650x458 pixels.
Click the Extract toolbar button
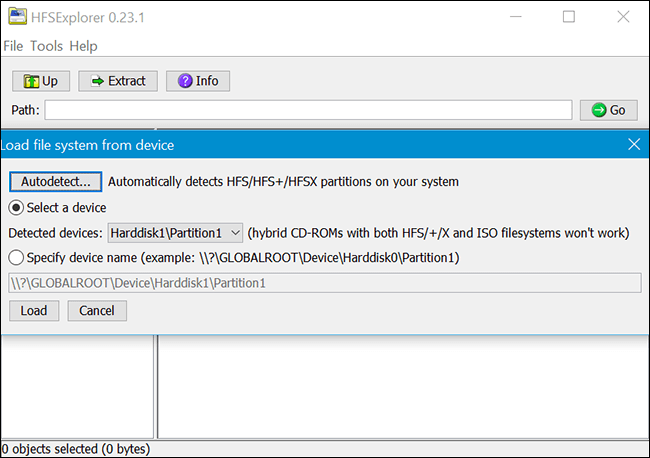point(118,81)
